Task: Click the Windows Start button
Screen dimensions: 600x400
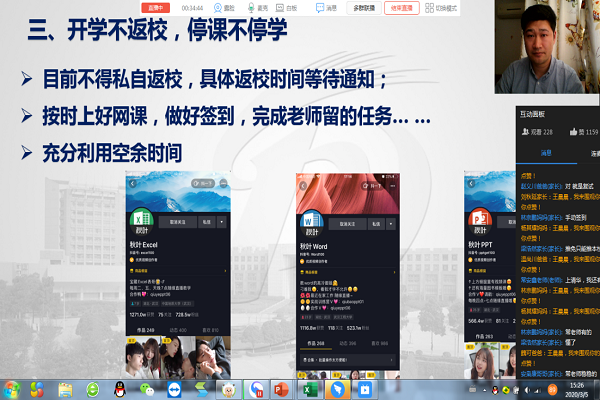Action: 14,387
